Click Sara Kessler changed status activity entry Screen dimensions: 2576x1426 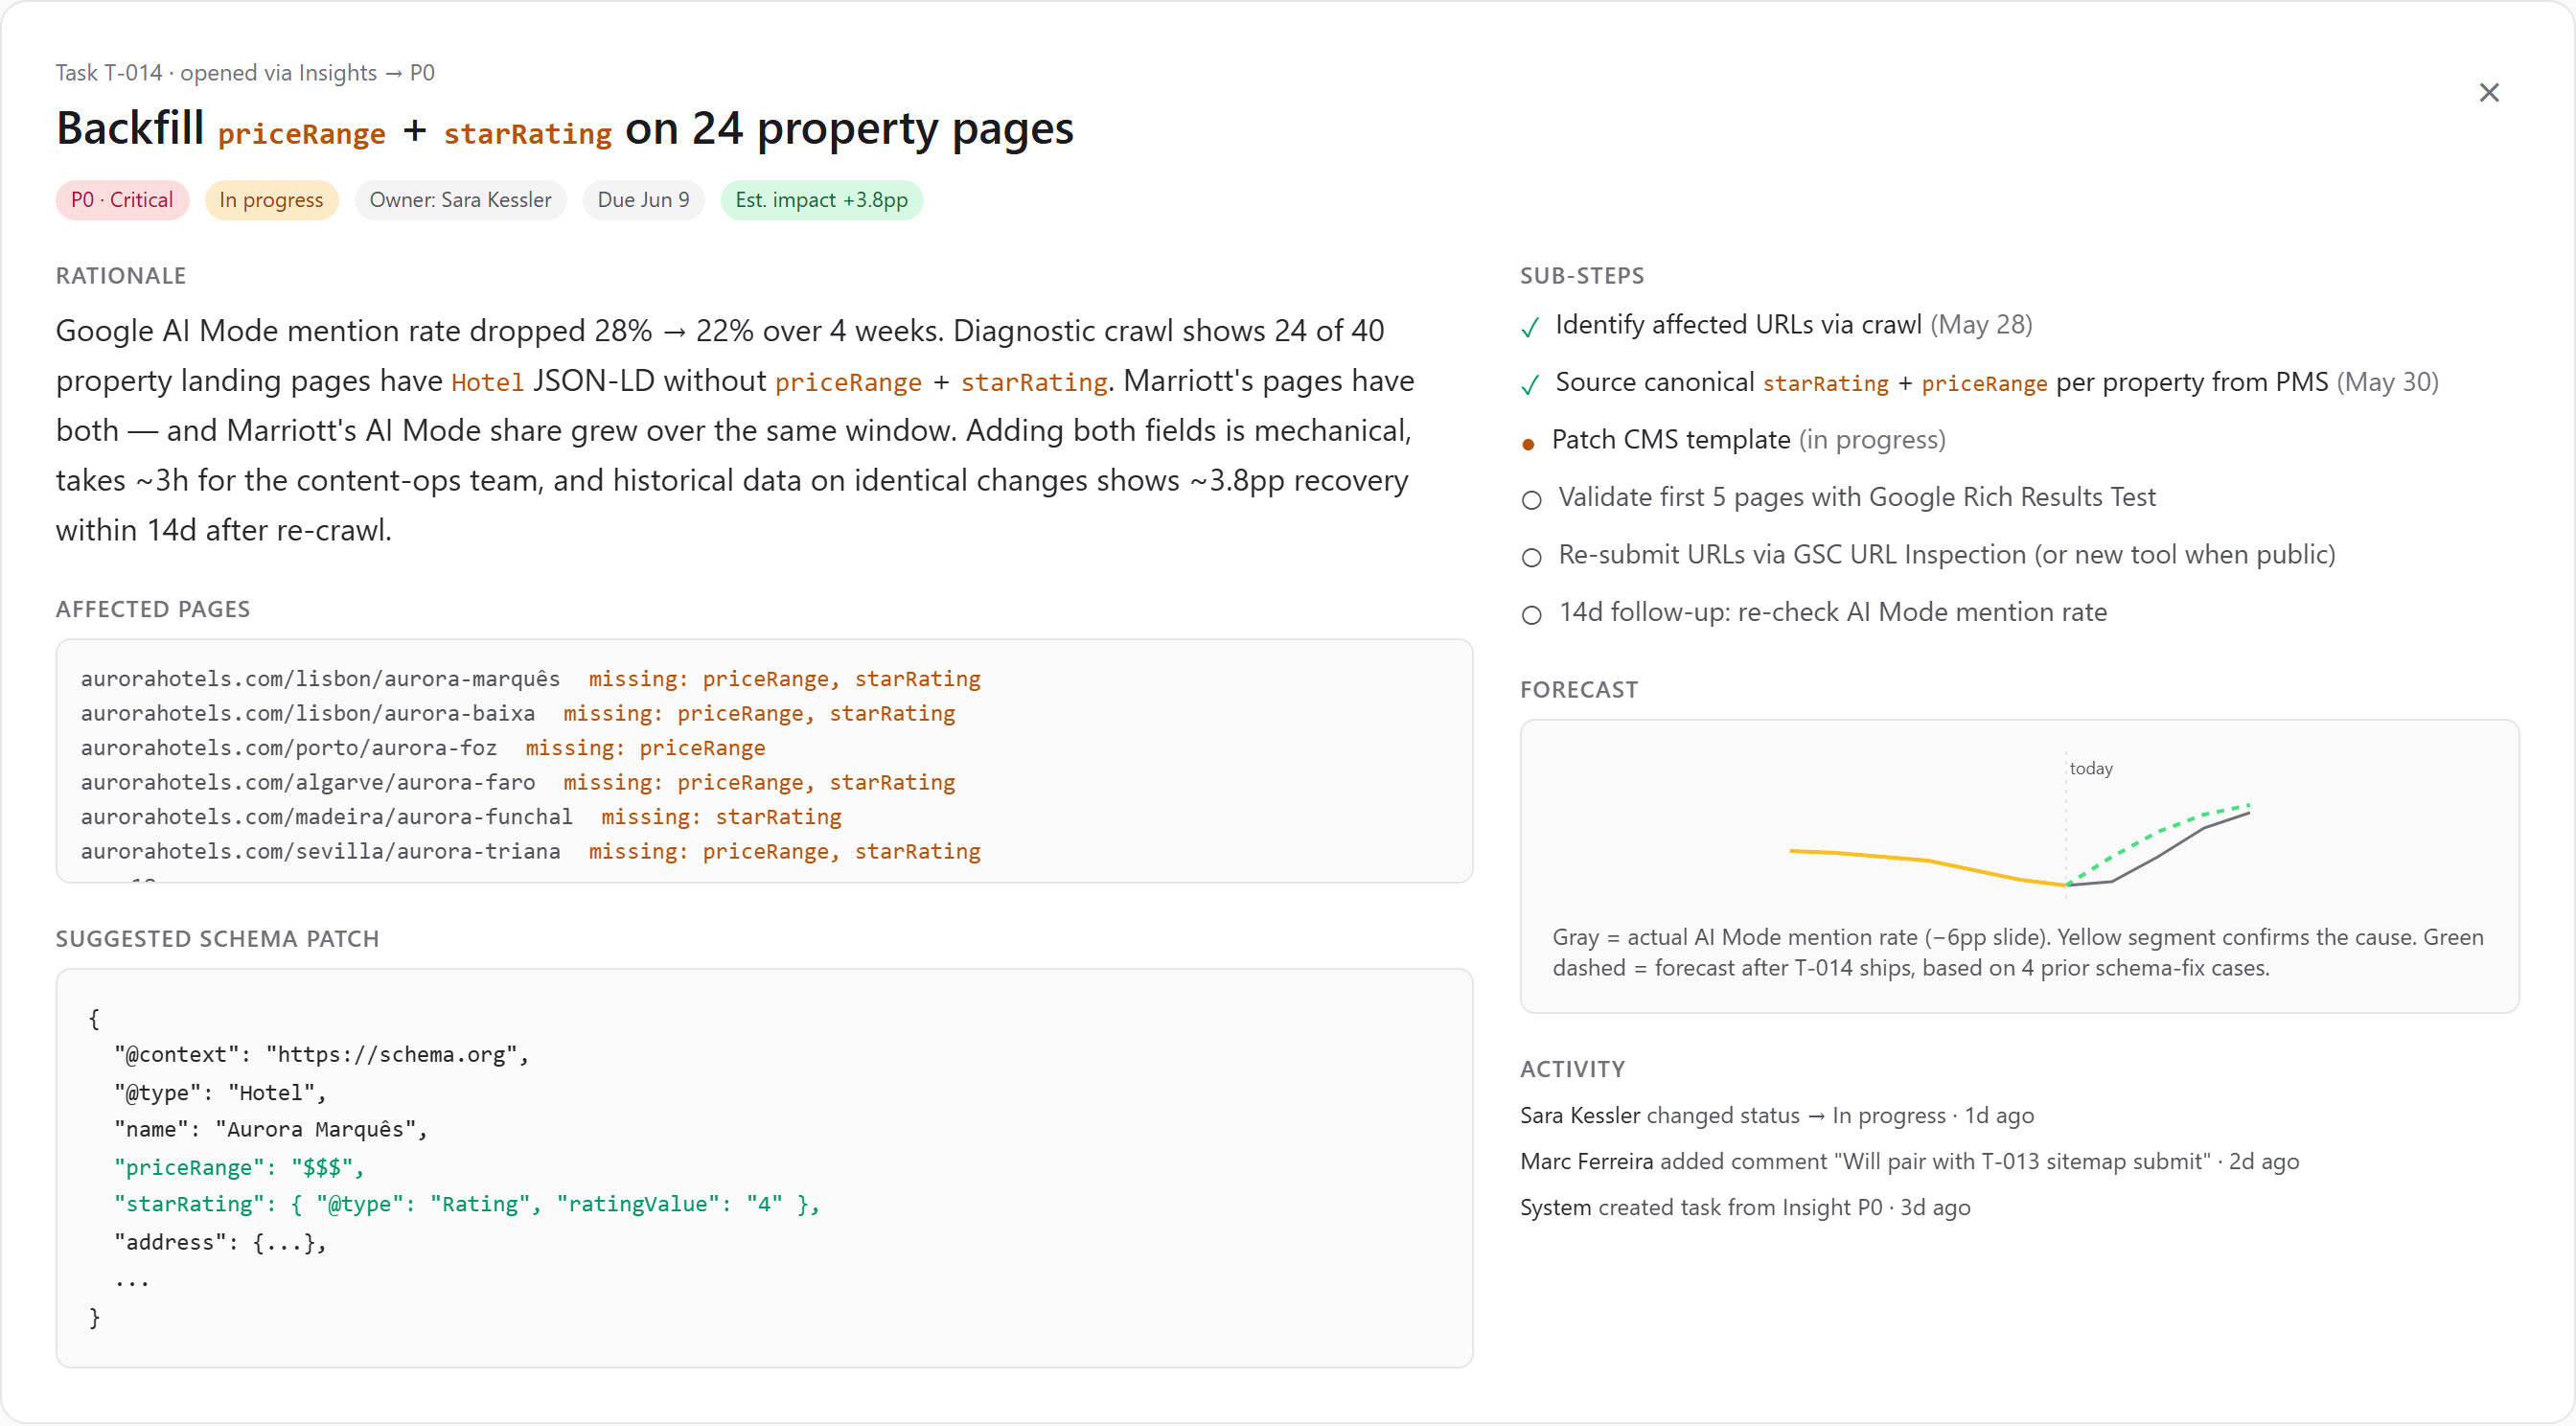1776,1116
